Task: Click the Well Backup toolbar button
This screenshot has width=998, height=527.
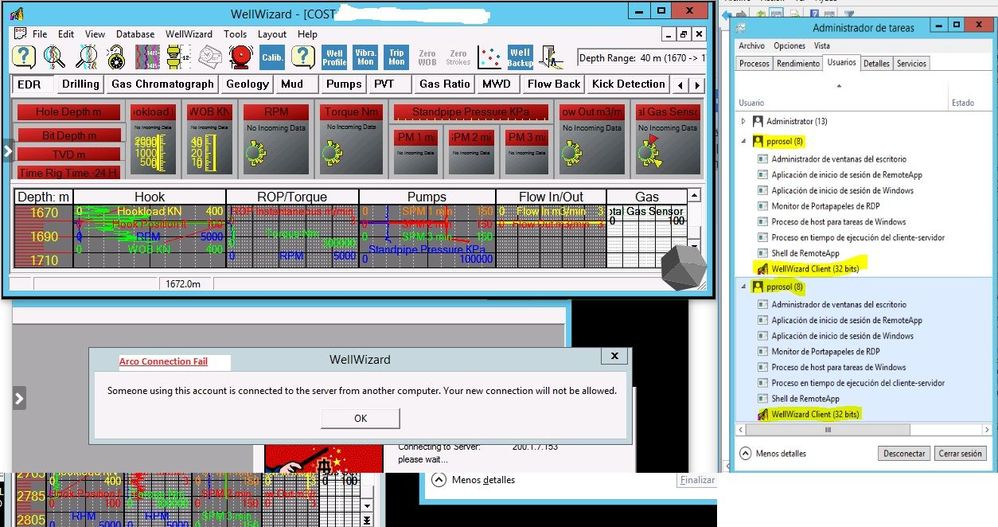Action: tap(520, 57)
